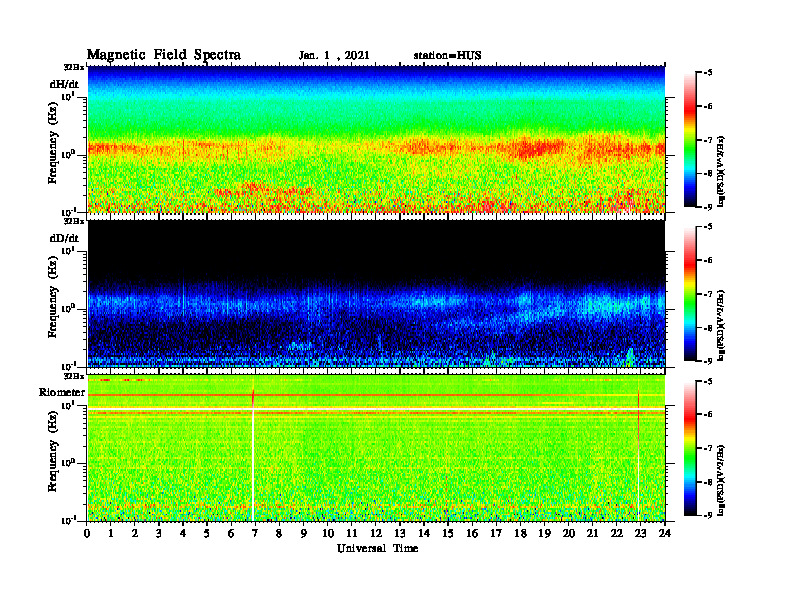Select hour "24" on the time axis
Image resolution: width=792 pixels, height=612 pixels.
665,533
